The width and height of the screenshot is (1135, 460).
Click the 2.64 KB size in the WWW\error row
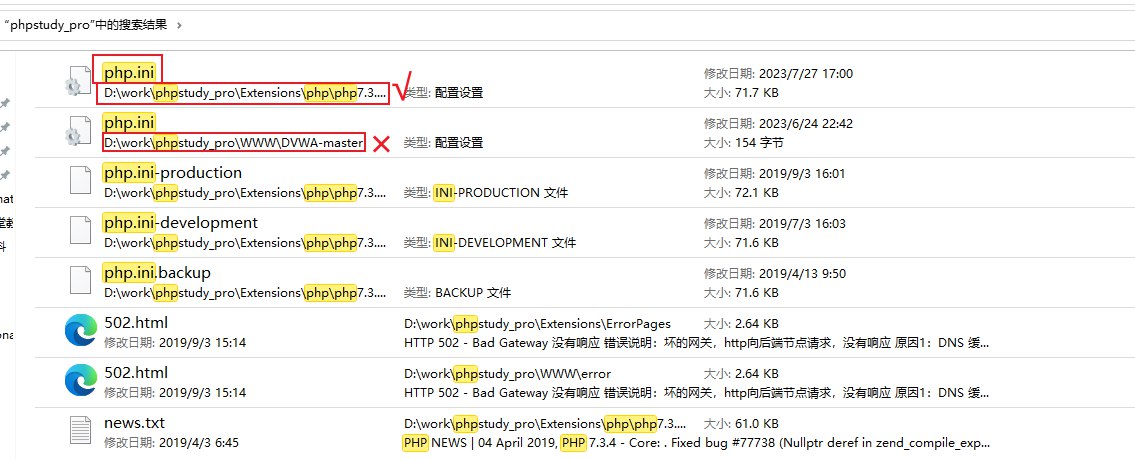coord(741,374)
